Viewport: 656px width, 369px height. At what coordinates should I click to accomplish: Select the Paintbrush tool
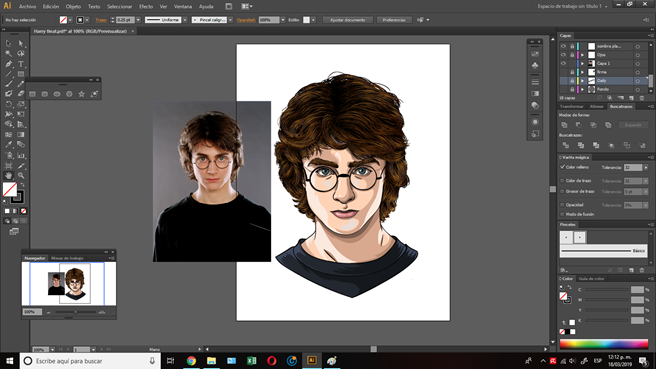tap(8, 84)
